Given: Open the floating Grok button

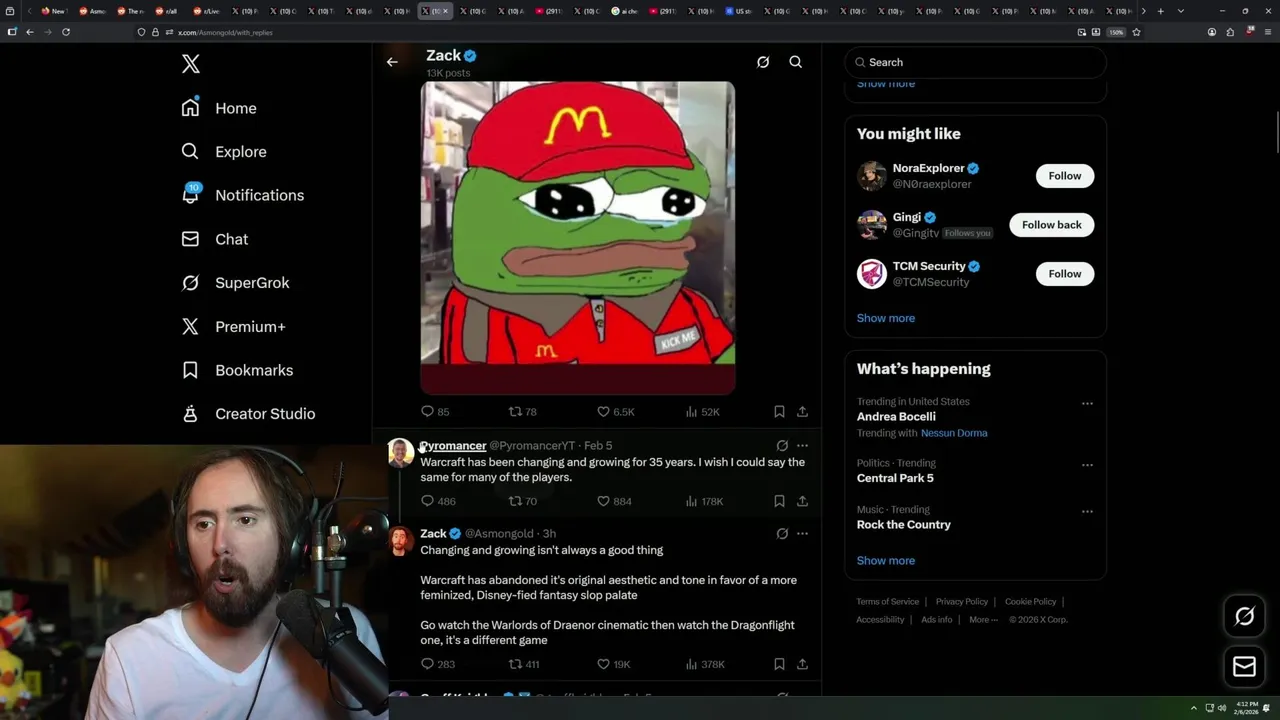Looking at the screenshot, I should click(1245, 617).
